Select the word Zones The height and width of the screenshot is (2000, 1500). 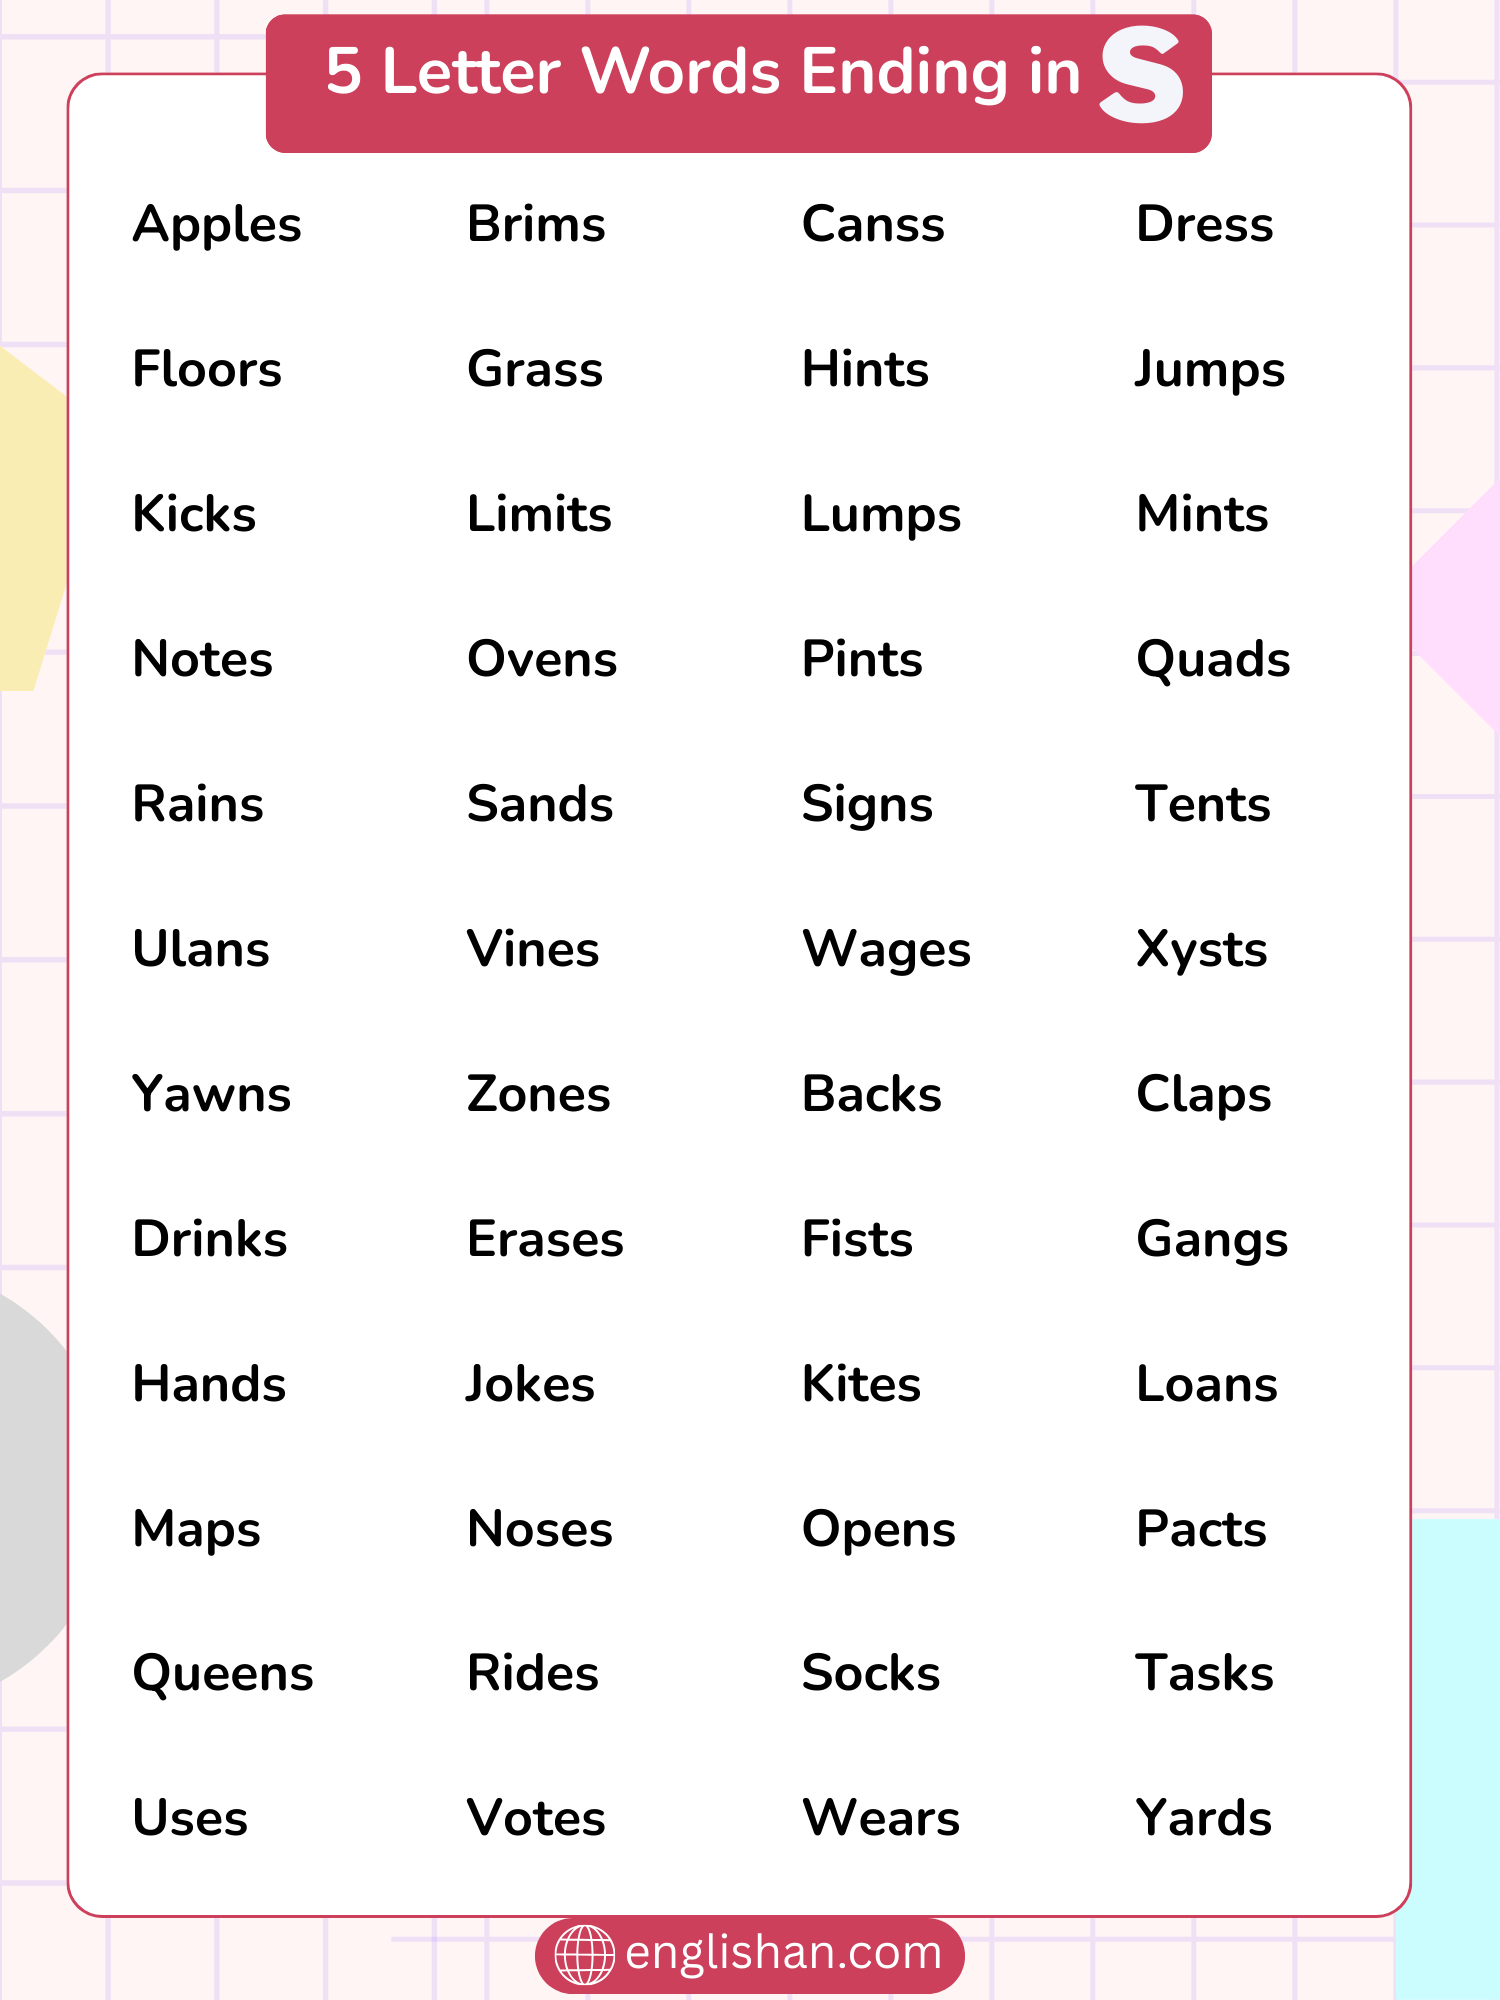coord(538,1095)
